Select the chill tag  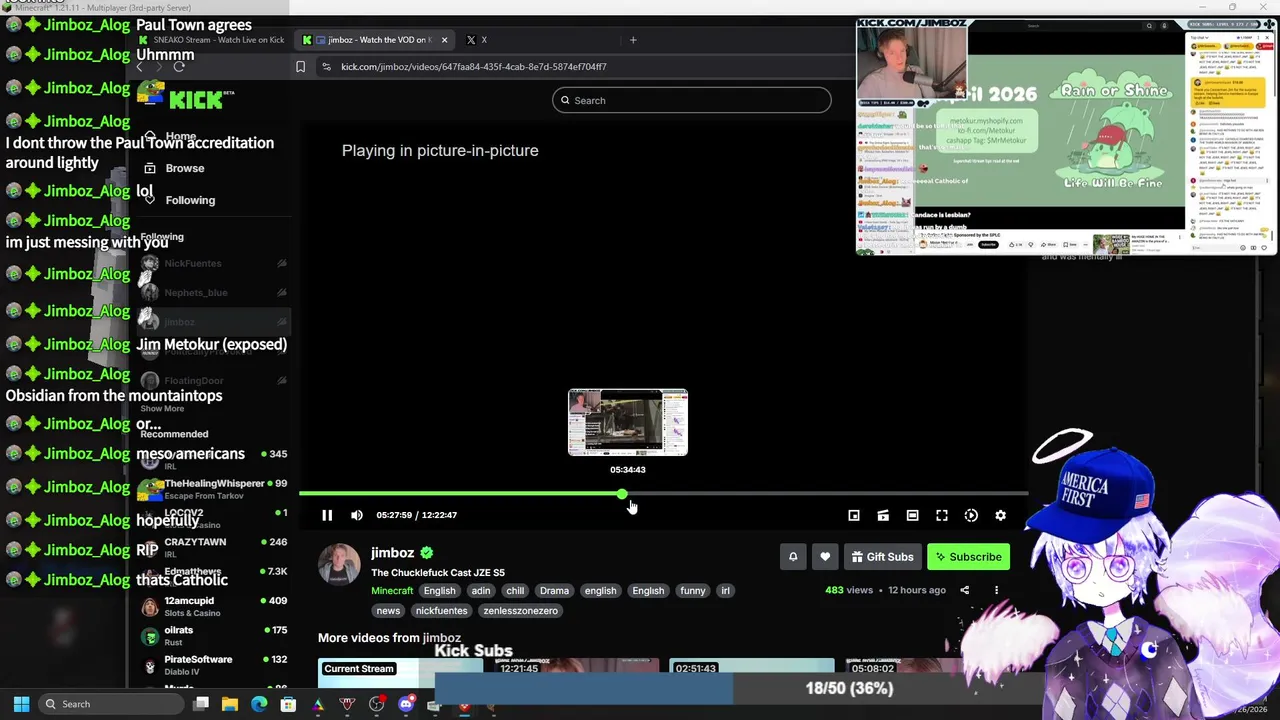515,590
